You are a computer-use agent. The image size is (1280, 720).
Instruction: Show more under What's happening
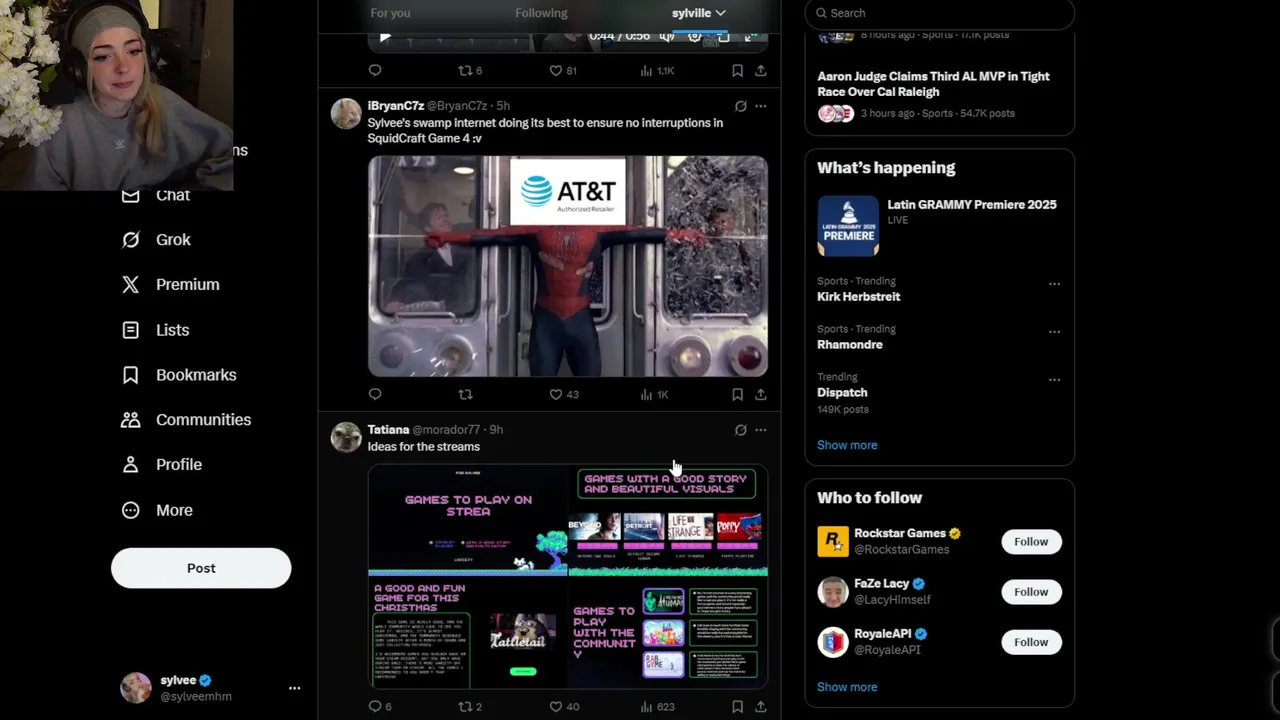pos(847,445)
